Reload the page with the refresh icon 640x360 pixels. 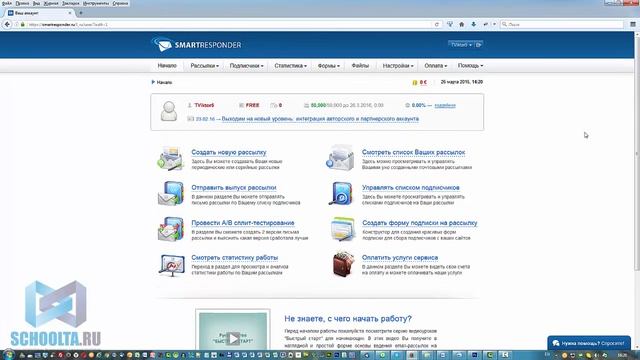[437, 24]
